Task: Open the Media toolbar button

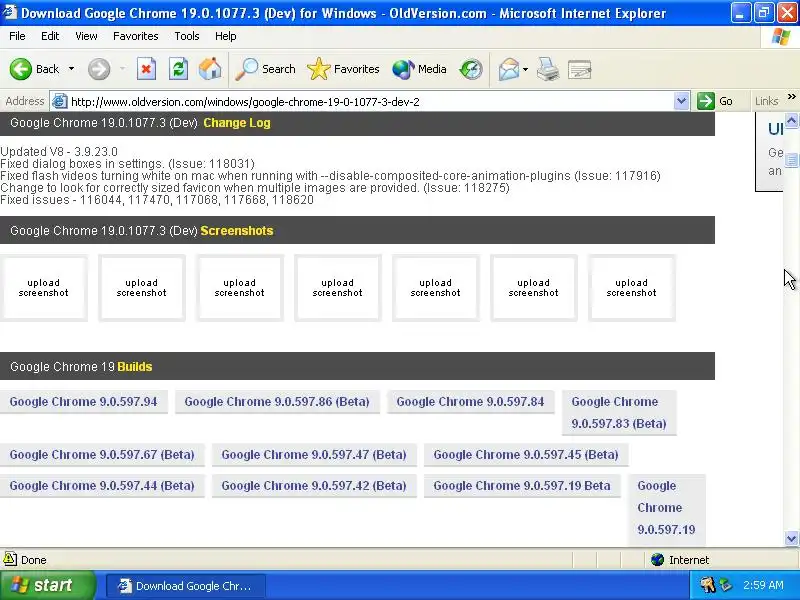Action: tap(419, 69)
